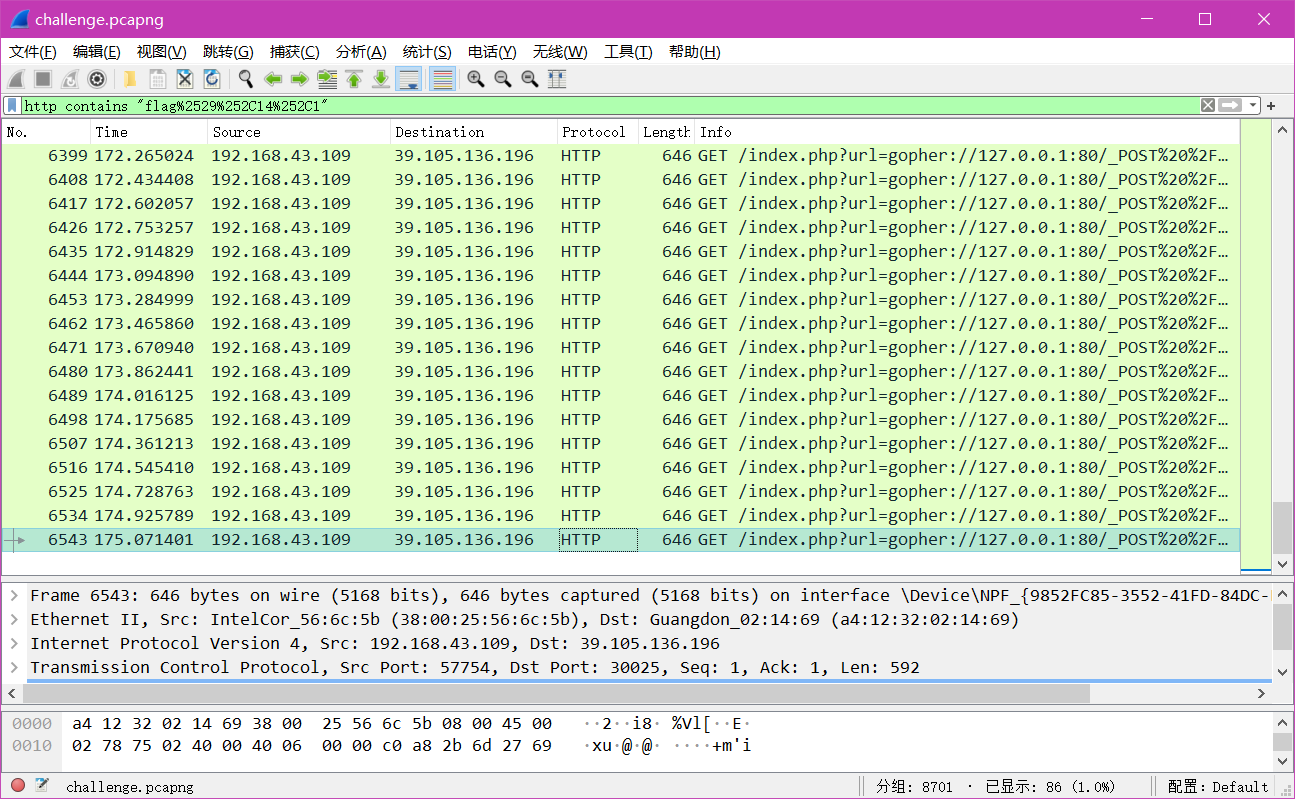Open the 视图(V) menu
Screen dimensions: 1295x799
[x=162, y=52]
